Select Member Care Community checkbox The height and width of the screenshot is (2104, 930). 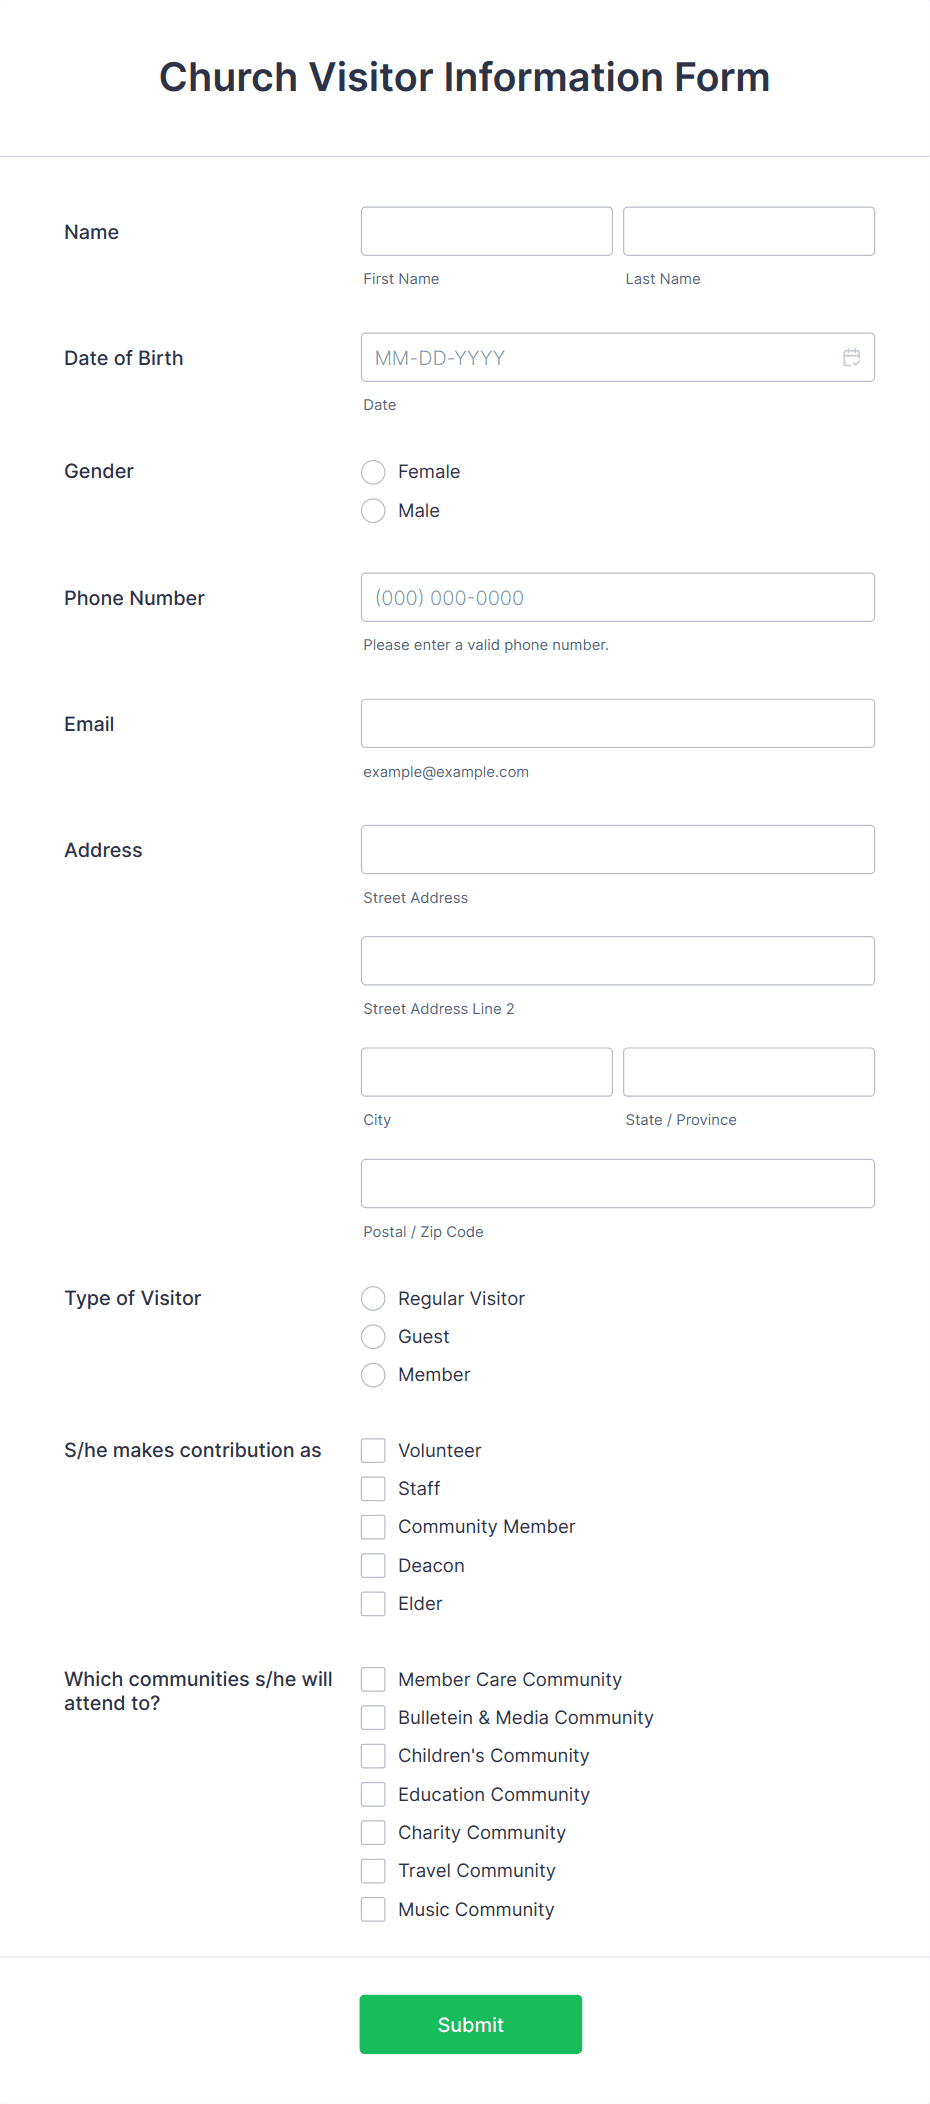373,1679
